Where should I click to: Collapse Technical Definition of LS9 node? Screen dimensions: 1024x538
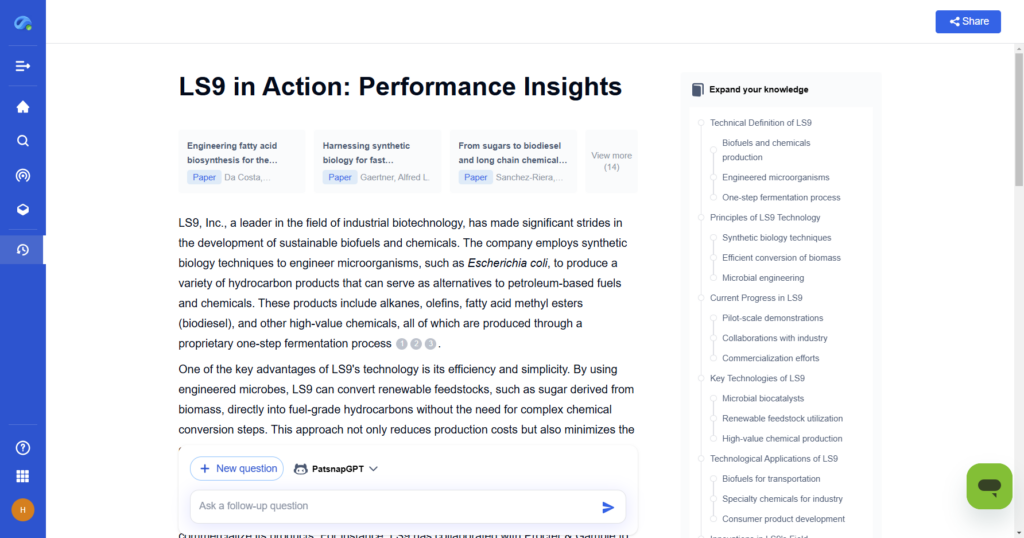[x=701, y=123]
